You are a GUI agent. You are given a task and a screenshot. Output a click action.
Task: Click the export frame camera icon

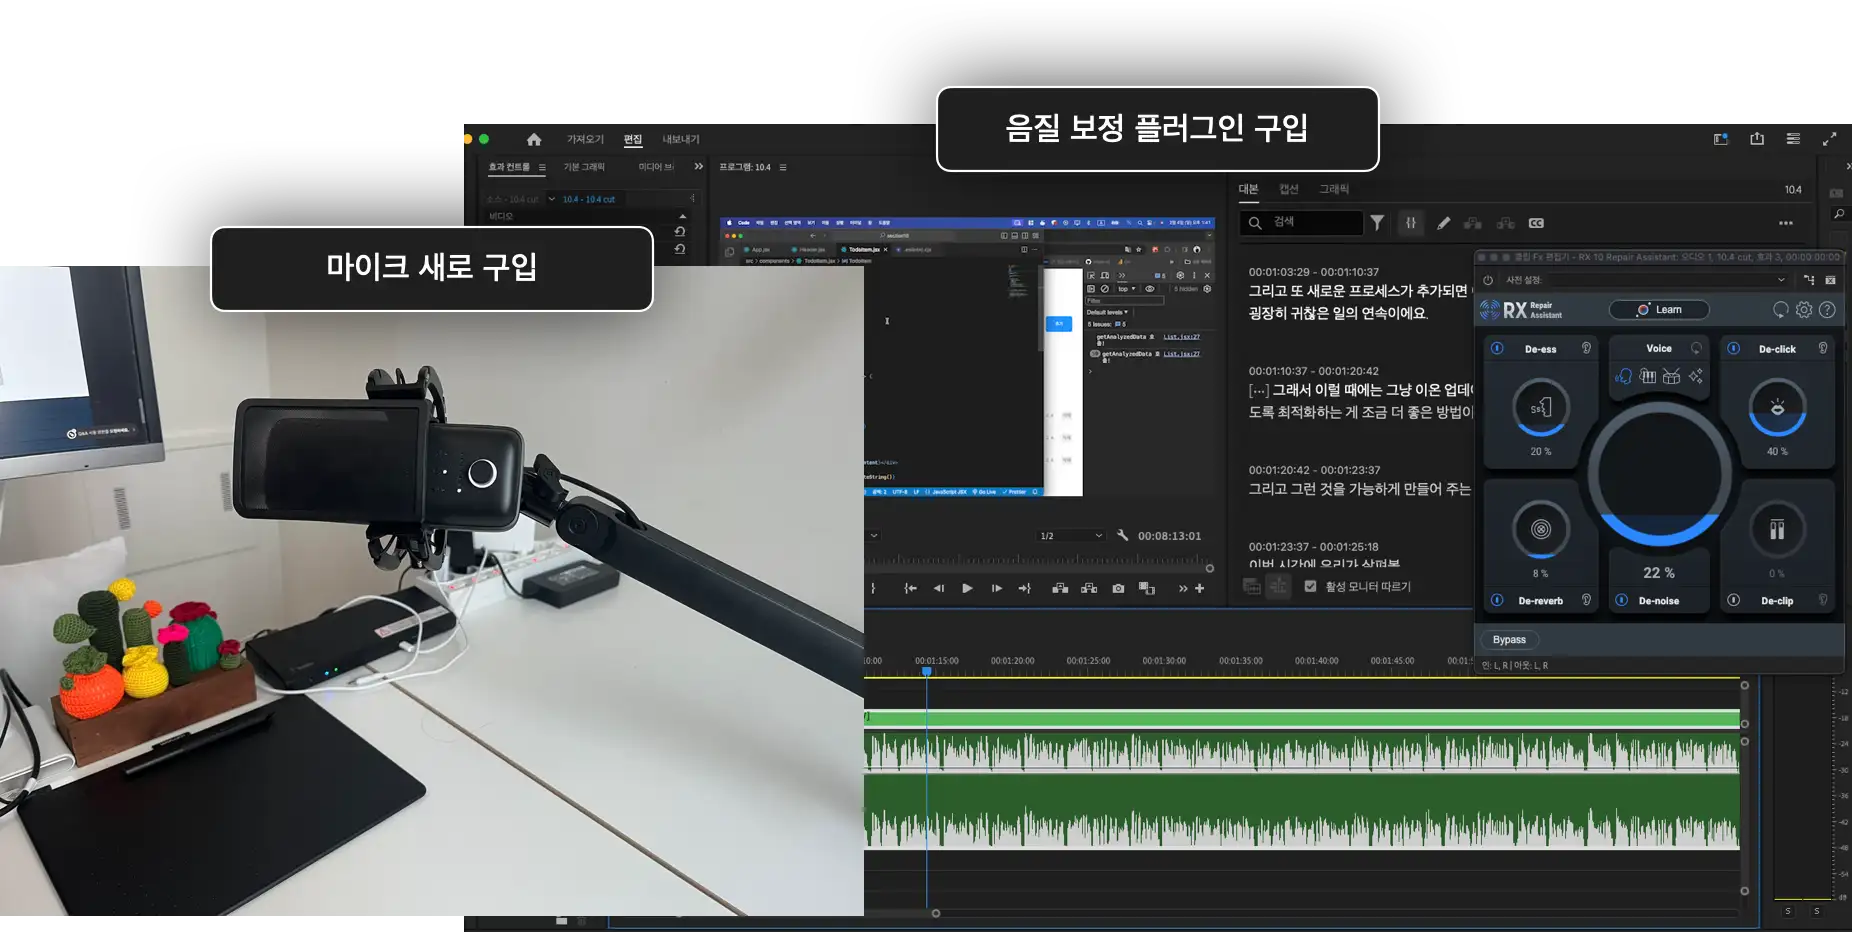pos(1118,589)
